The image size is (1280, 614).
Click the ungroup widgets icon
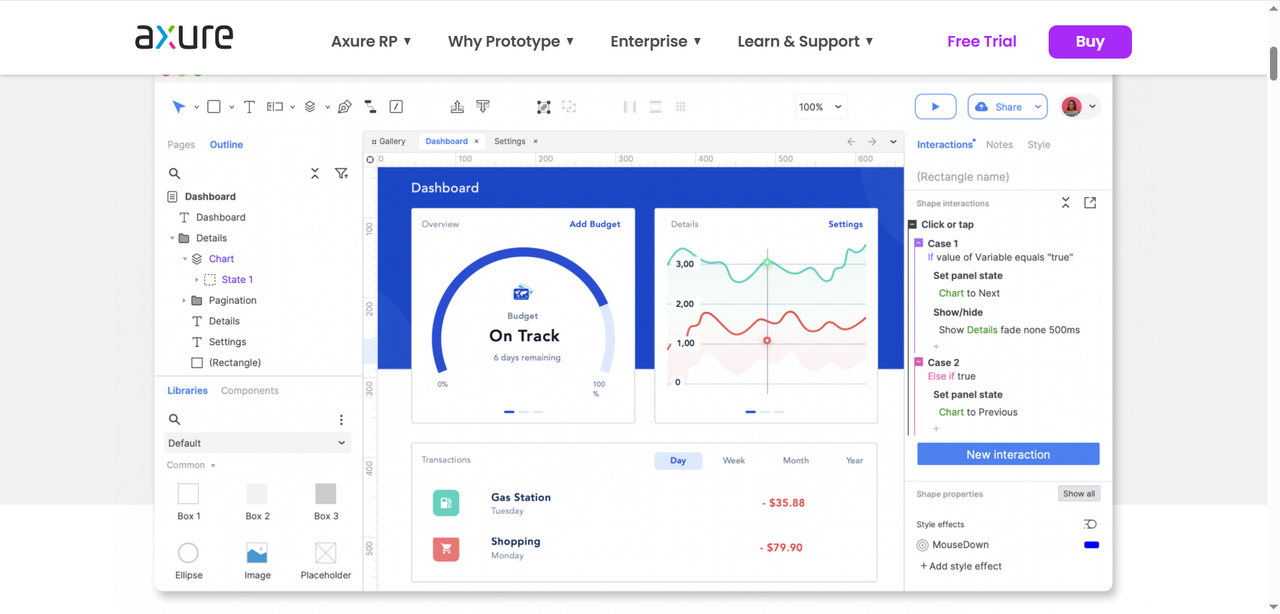[569, 107]
